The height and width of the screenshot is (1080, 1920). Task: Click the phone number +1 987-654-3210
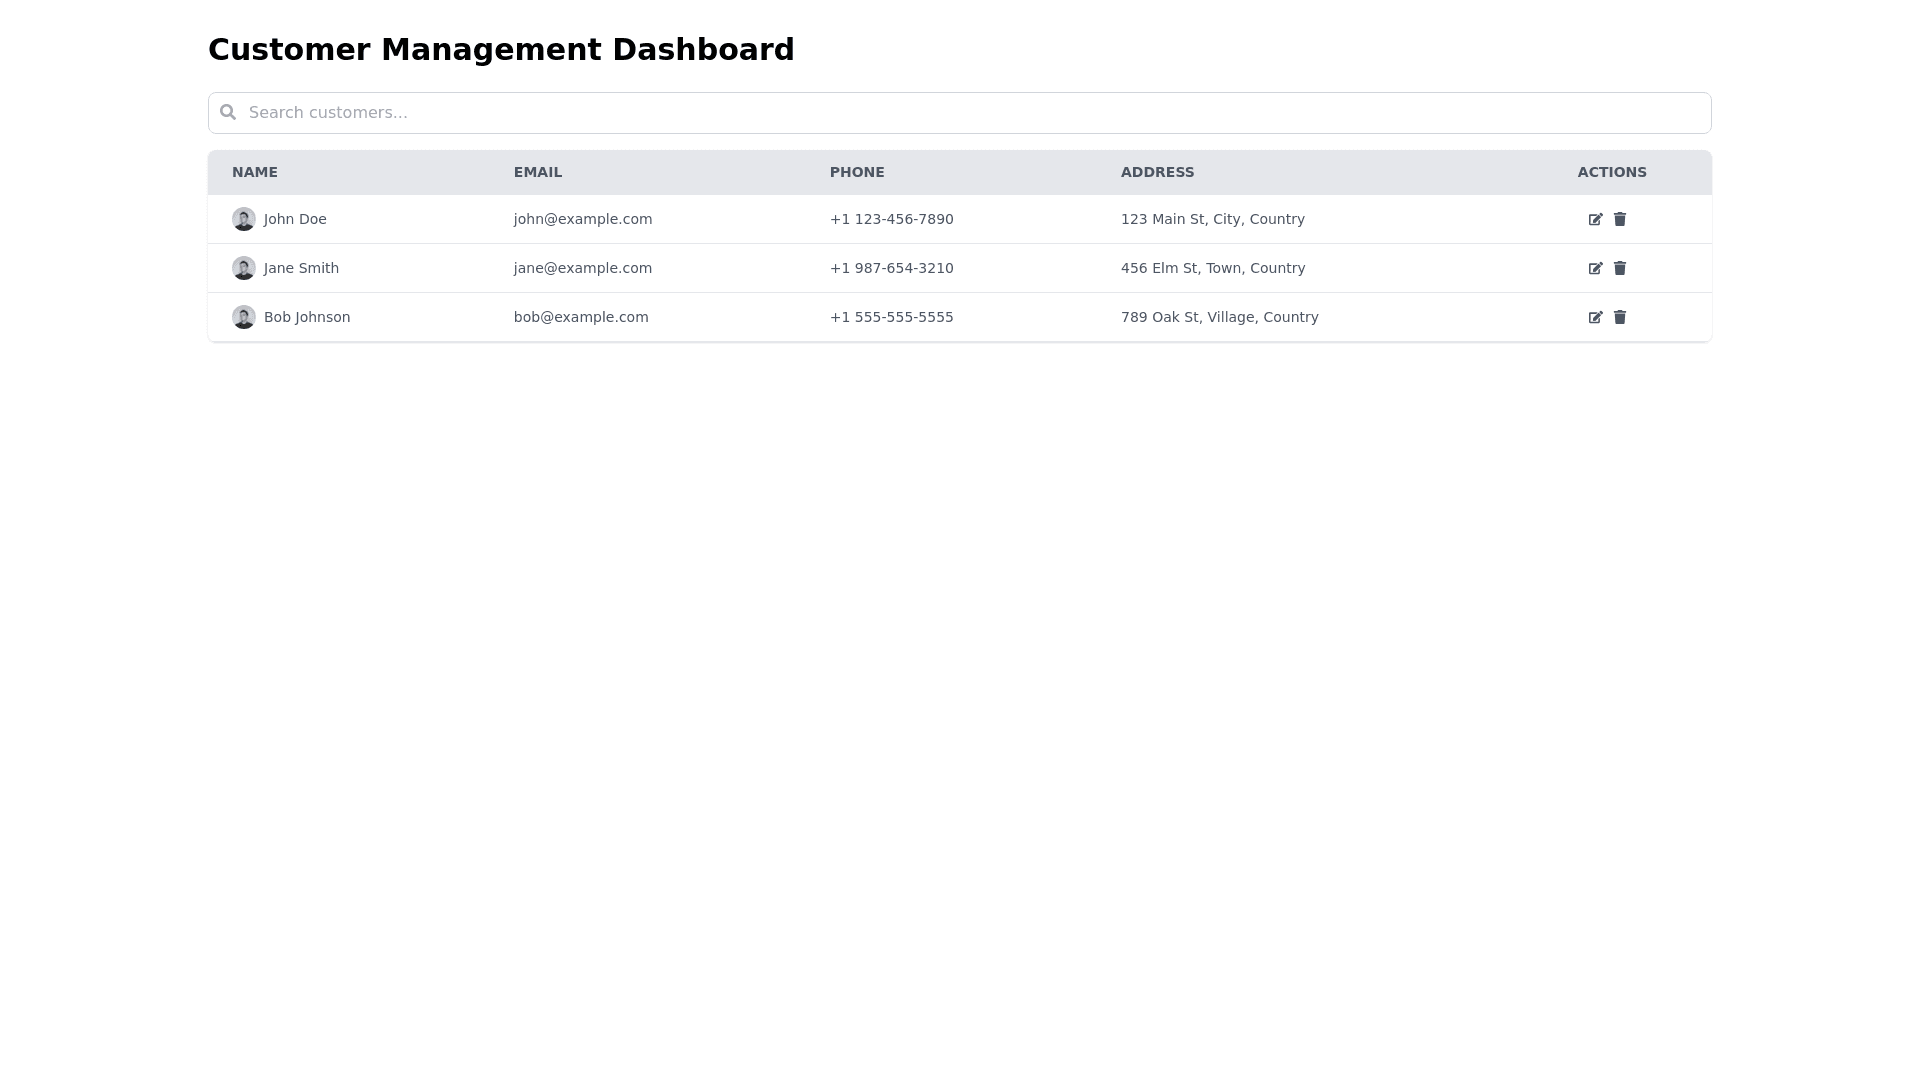click(891, 268)
